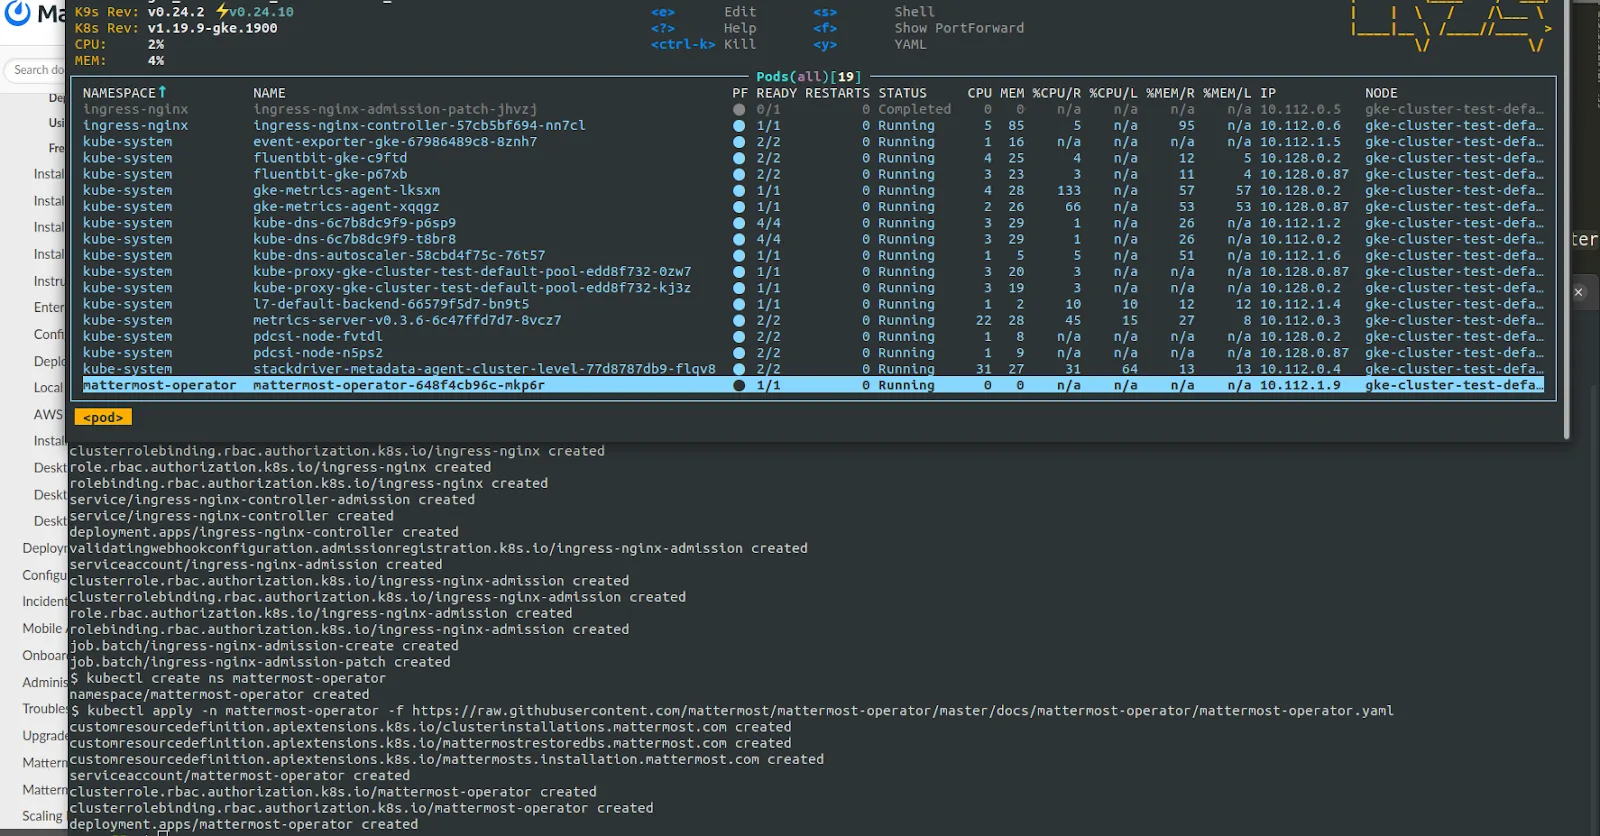Click the RESTARTS column header
The height and width of the screenshot is (836, 1600).
(837, 93)
